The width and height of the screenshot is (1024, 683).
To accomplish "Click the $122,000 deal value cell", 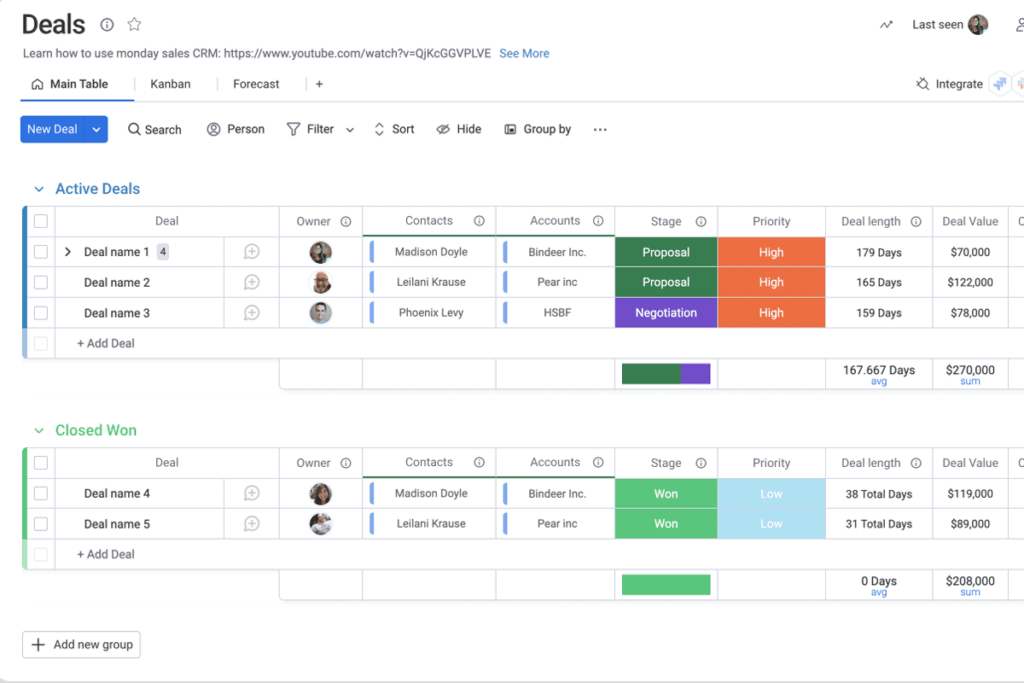I will [970, 282].
